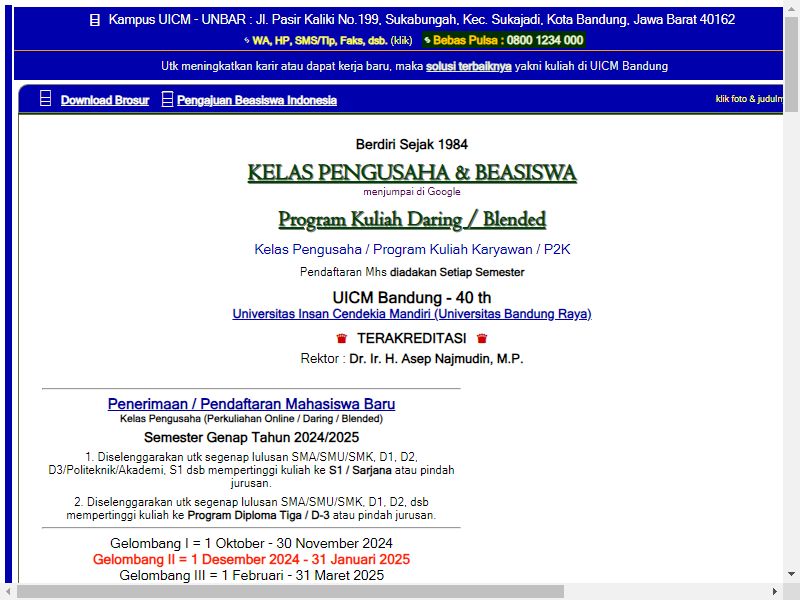Click the left red crown icon by TERAKREDITASI
This screenshot has height=600, width=800.
click(342, 338)
